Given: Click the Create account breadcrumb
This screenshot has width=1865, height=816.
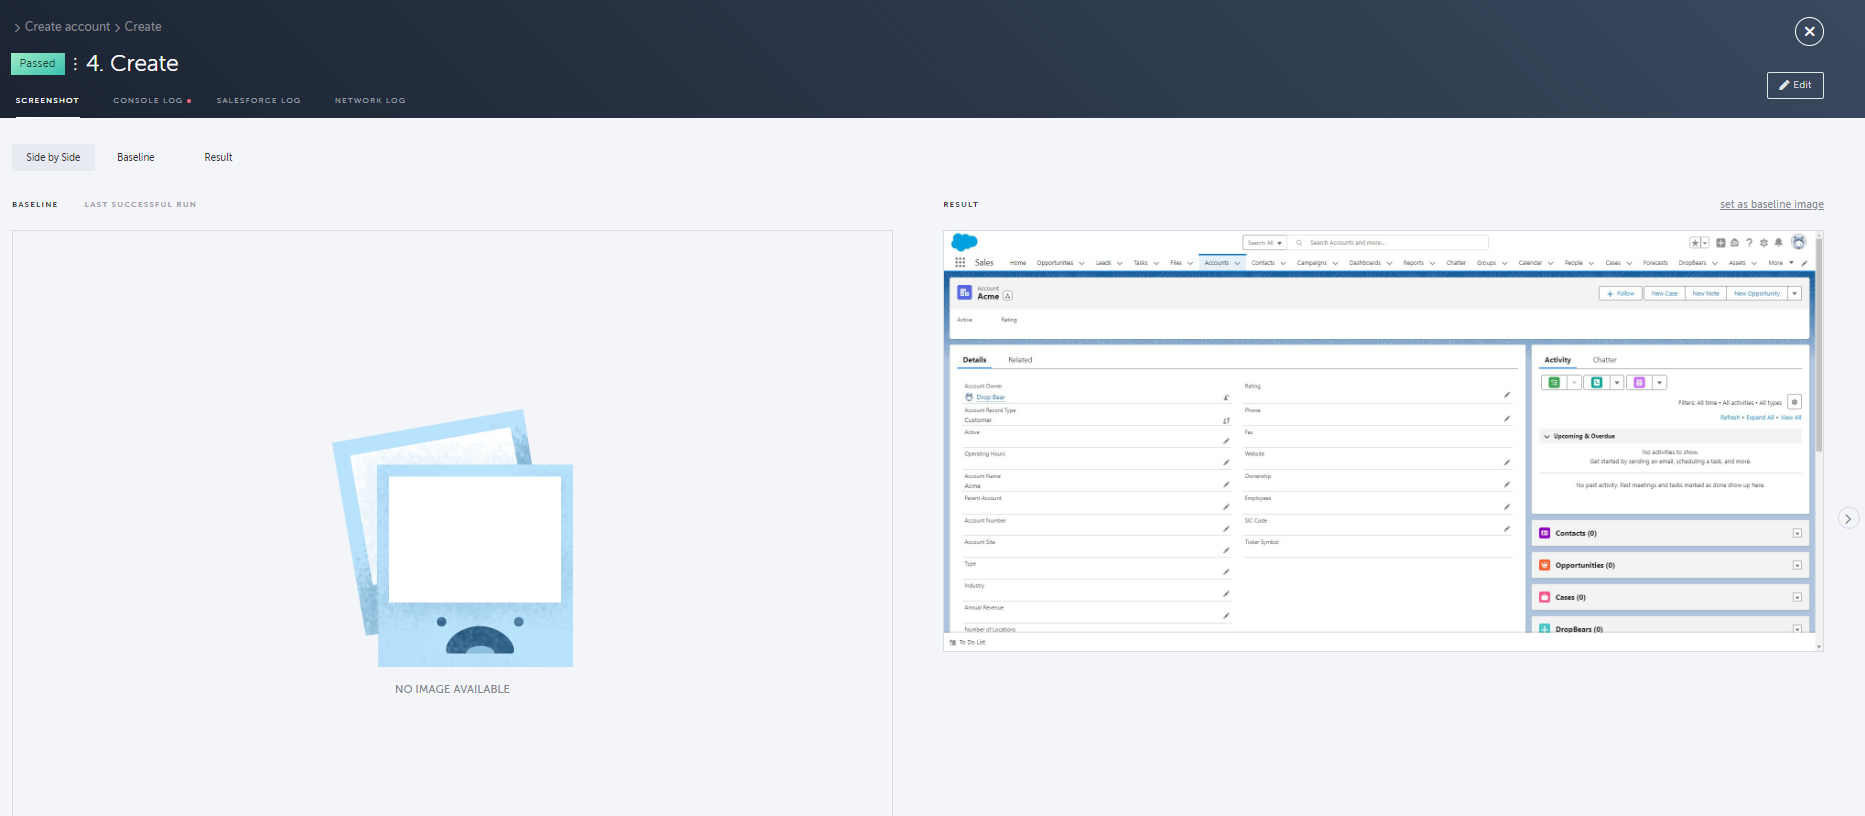Looking at the screenshot, I should coord(67,27).
